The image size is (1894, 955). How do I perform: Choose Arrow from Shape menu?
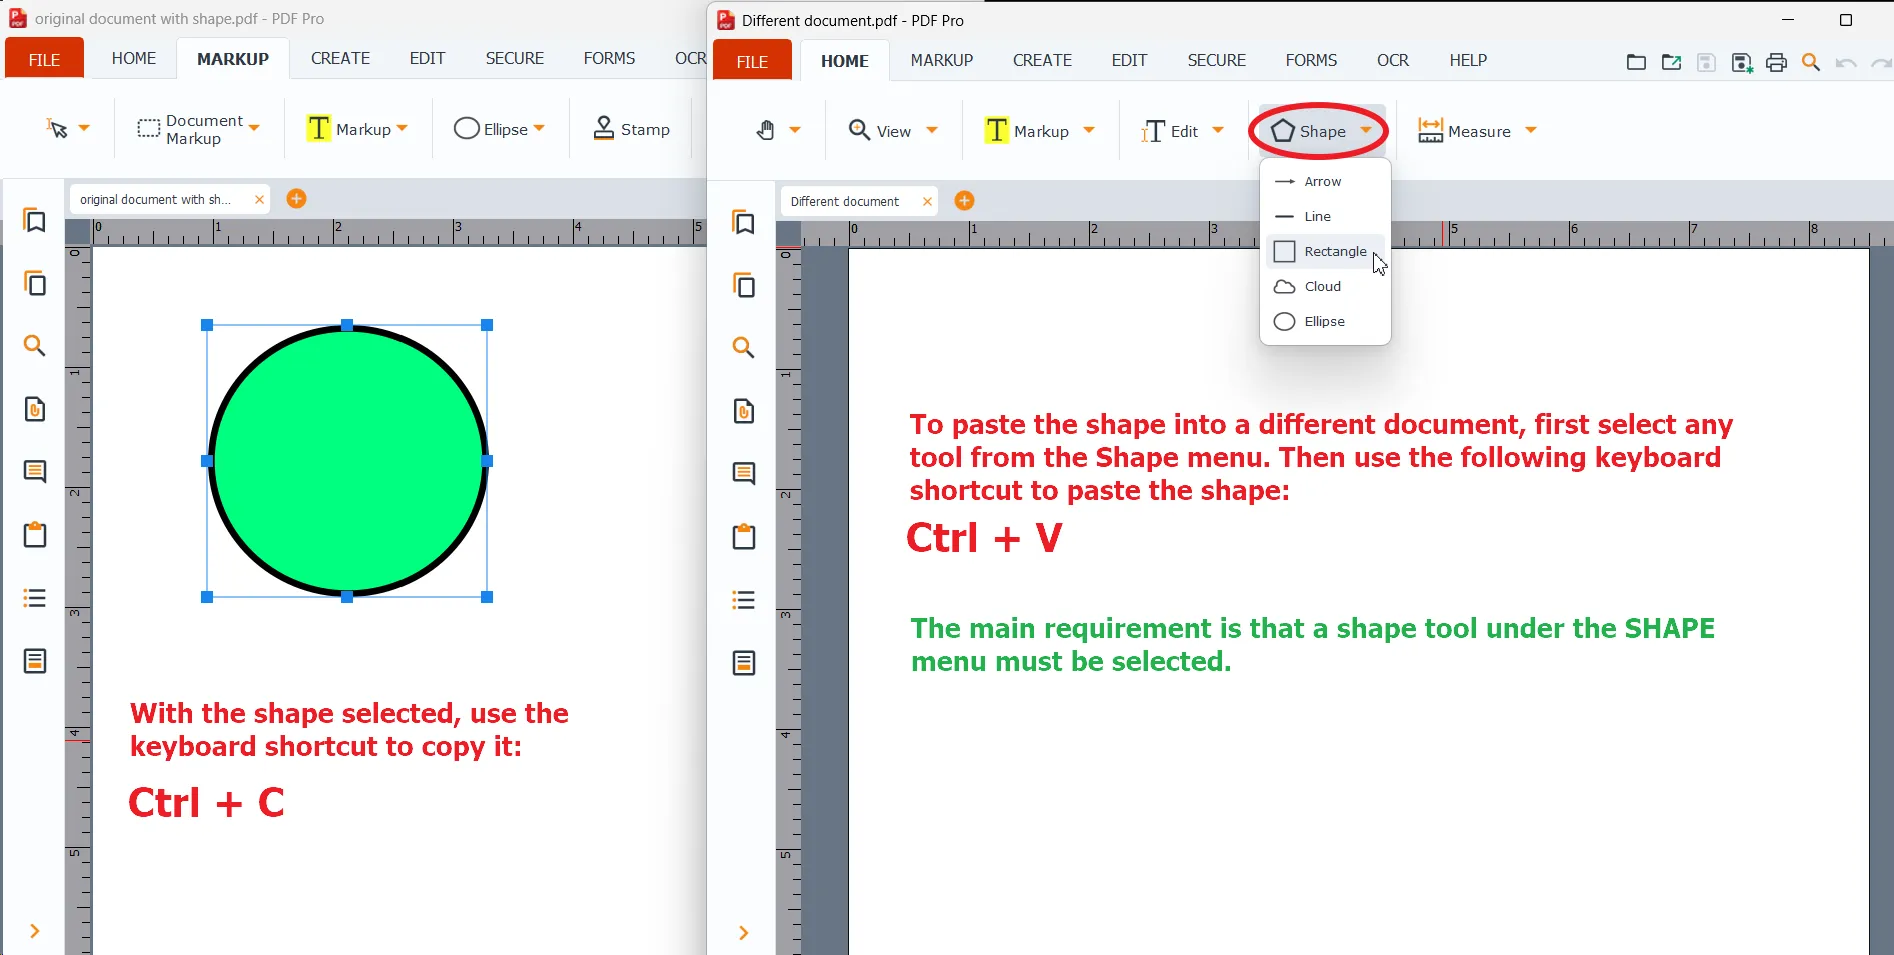click(x=1325, y=182)
